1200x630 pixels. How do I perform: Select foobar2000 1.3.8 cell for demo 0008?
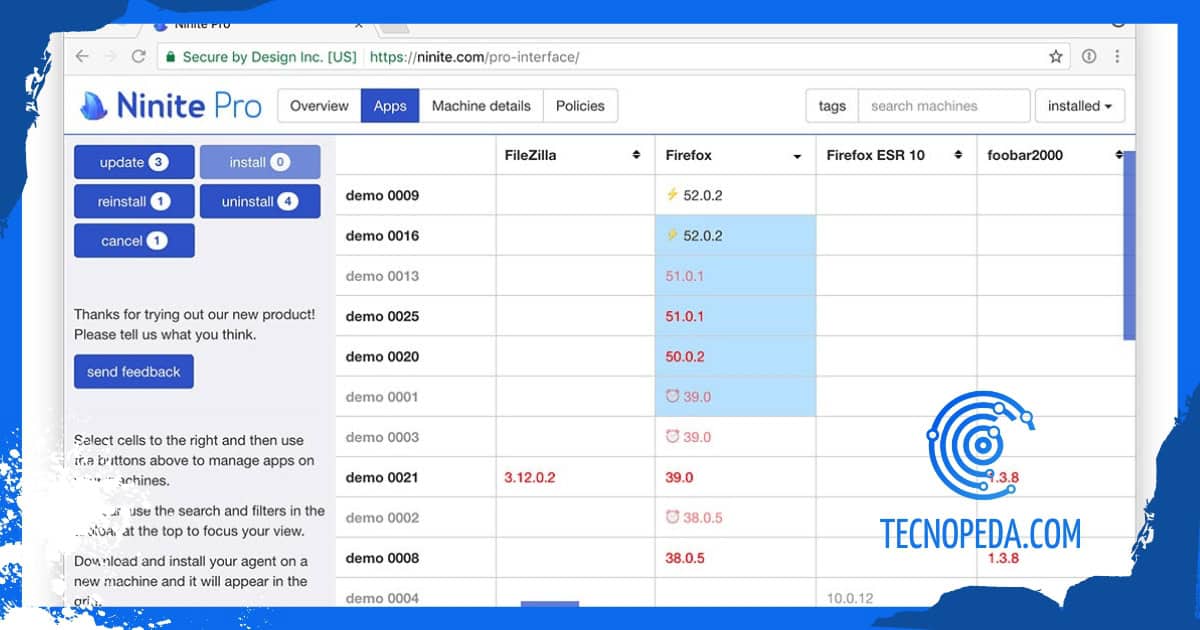coord(1056,558)
